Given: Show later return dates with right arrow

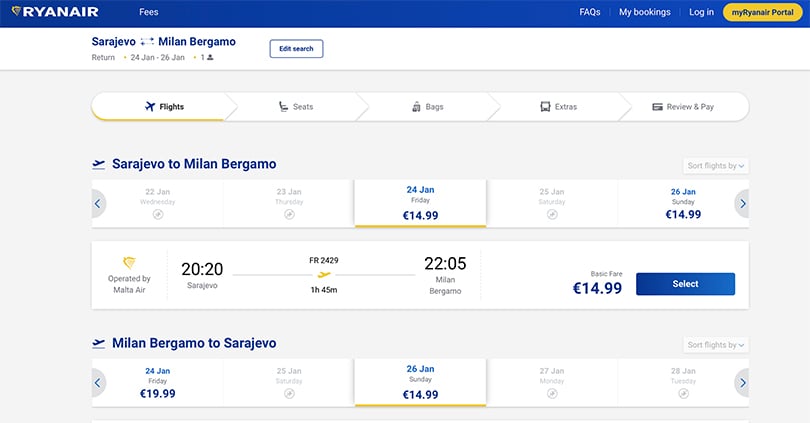Looking at the screenshot, I should click(x=742, y=383).
